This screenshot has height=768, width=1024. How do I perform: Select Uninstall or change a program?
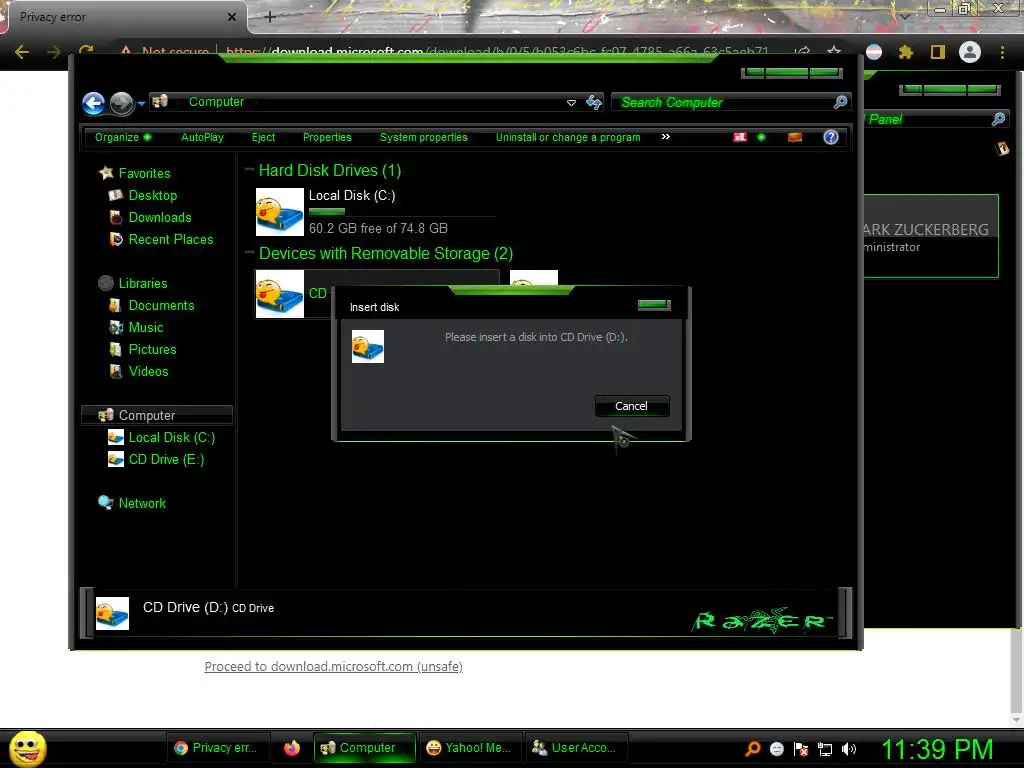[x=568, y=137]
